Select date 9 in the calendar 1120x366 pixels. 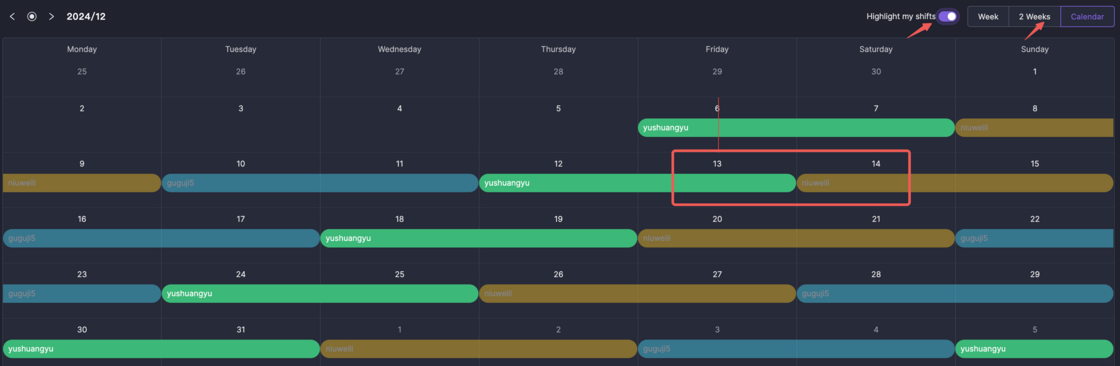(x=81, y=164)
